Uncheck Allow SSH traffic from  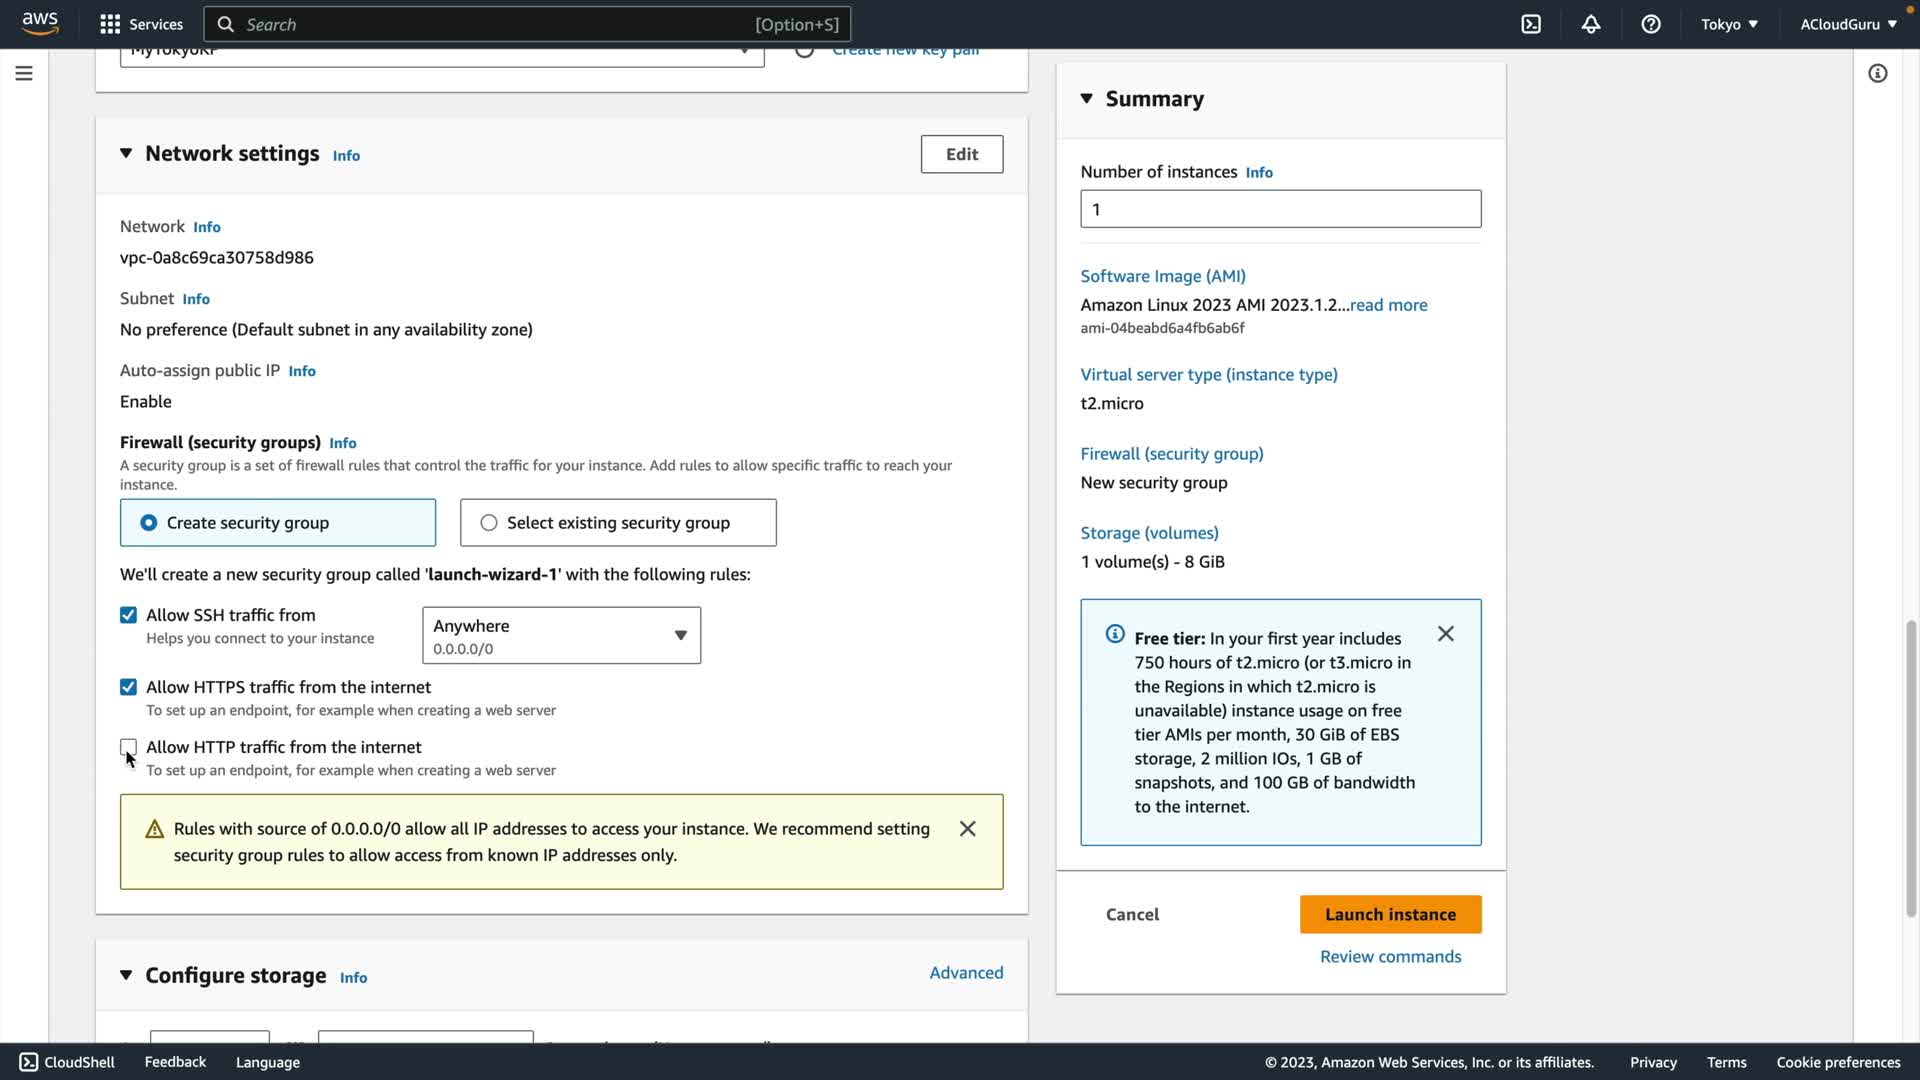[x=128, y=615]
